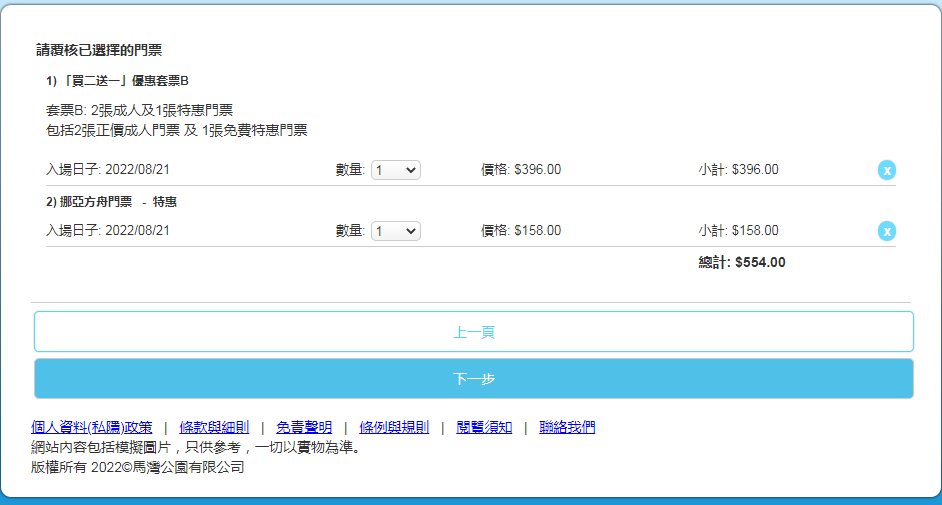This screenshot has width=942, height=505.
Task: Open 條款與細則 link
Action: 214,427
